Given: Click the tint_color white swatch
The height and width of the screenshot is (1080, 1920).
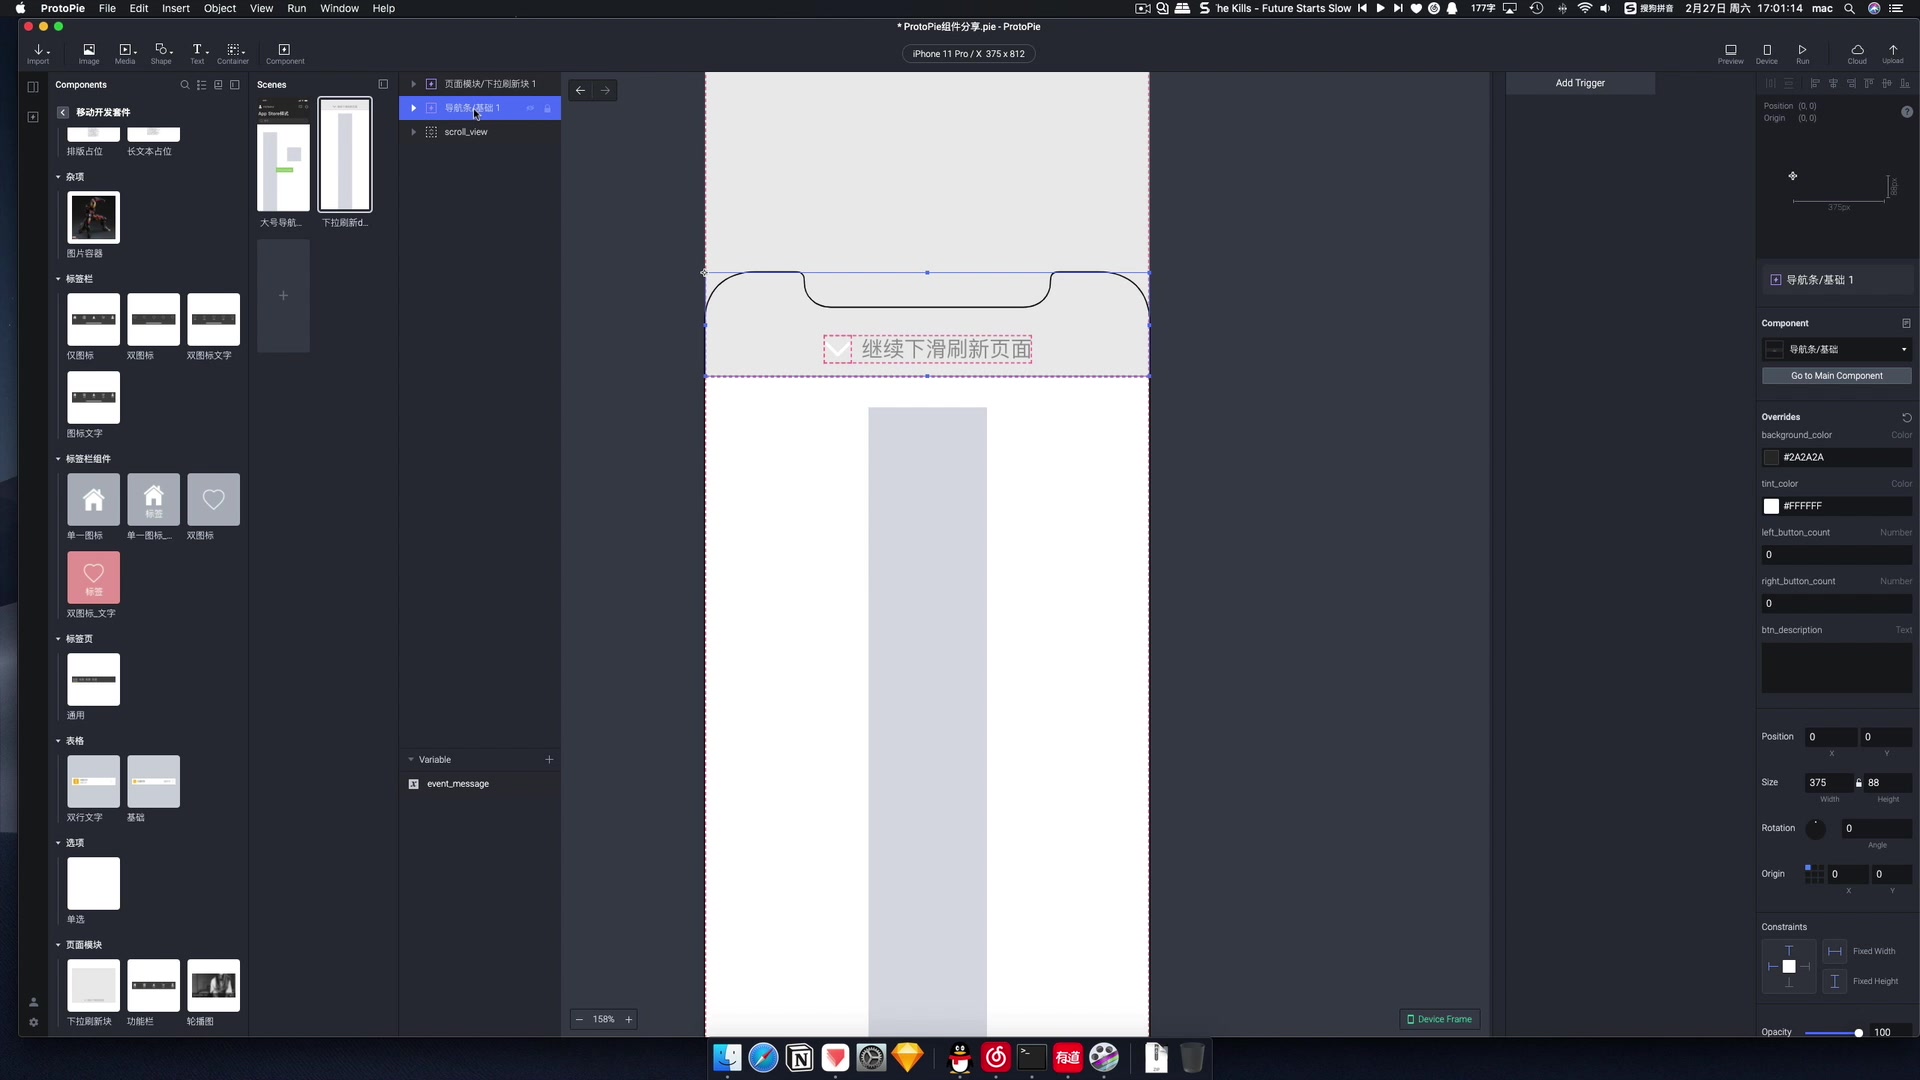Looking at the screenshot, I should pyautogui.click(x=1771, y=506).
